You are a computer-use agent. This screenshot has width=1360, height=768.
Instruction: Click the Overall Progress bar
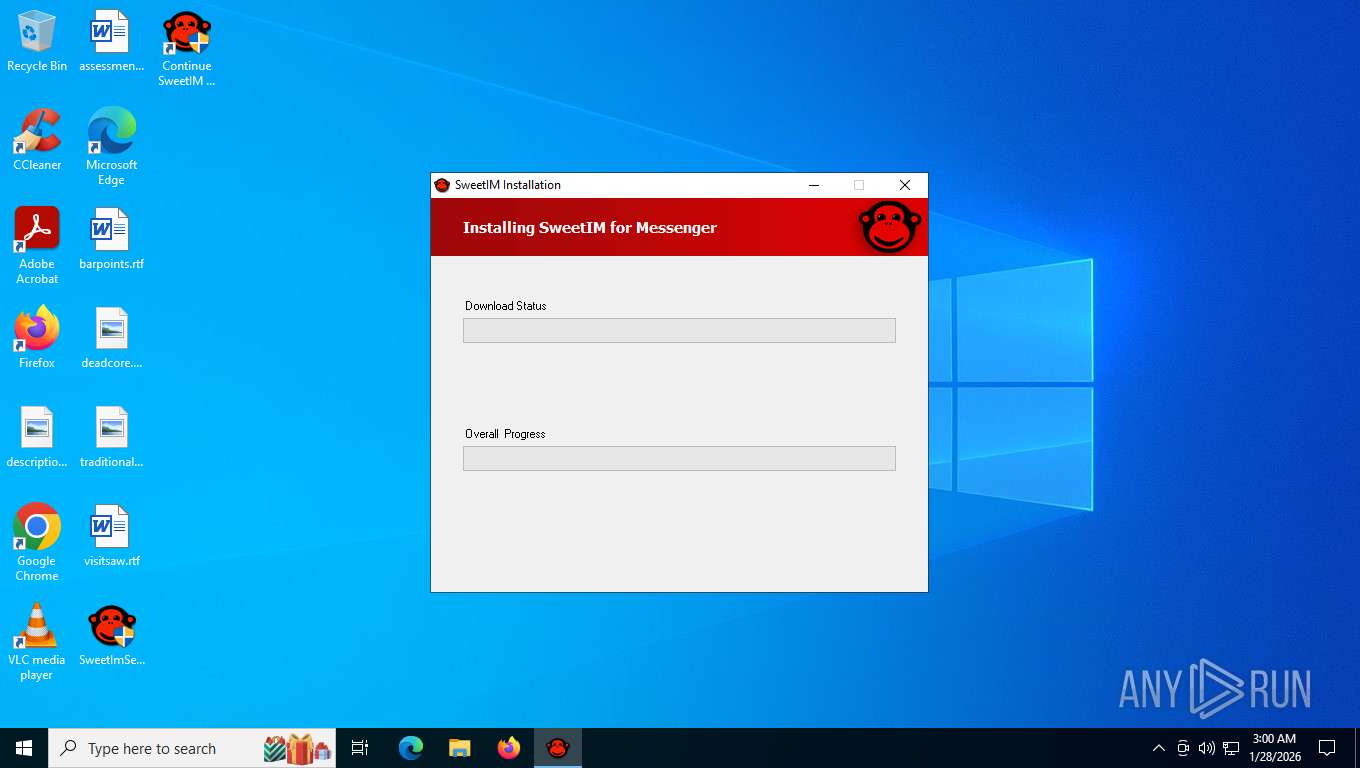tap(679, 458)
